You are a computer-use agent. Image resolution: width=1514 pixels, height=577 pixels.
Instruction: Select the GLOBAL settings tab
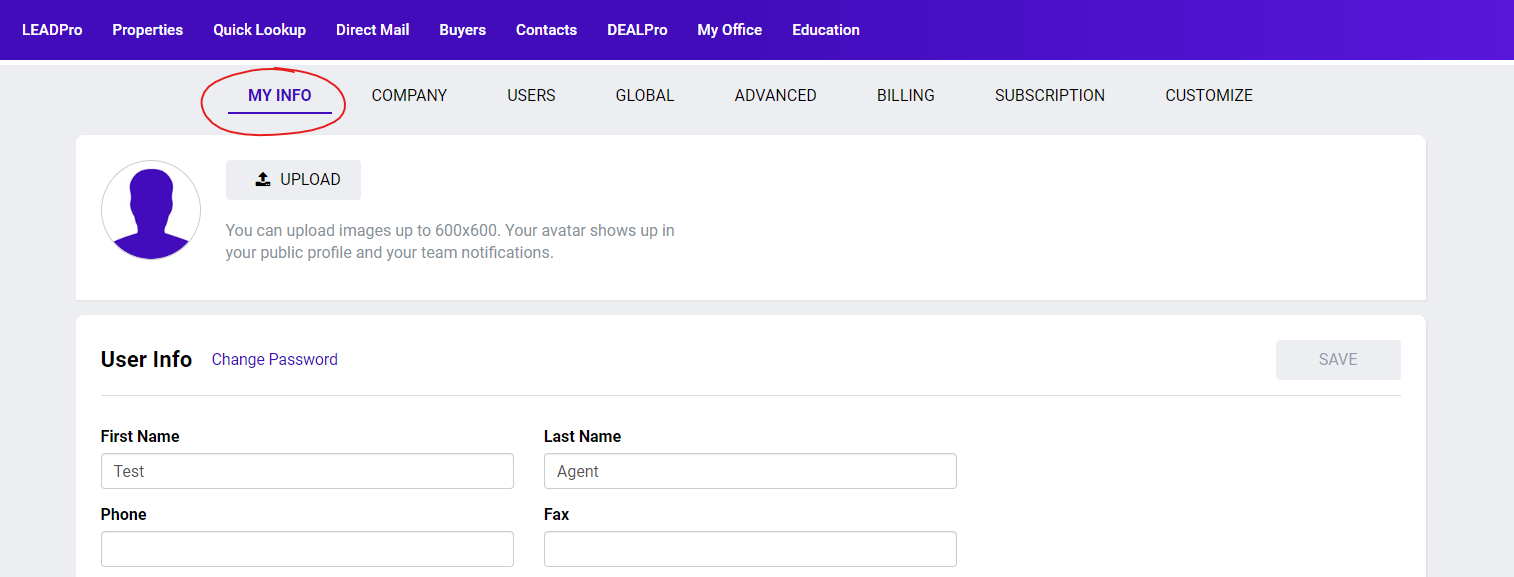[x=645, y=95]
